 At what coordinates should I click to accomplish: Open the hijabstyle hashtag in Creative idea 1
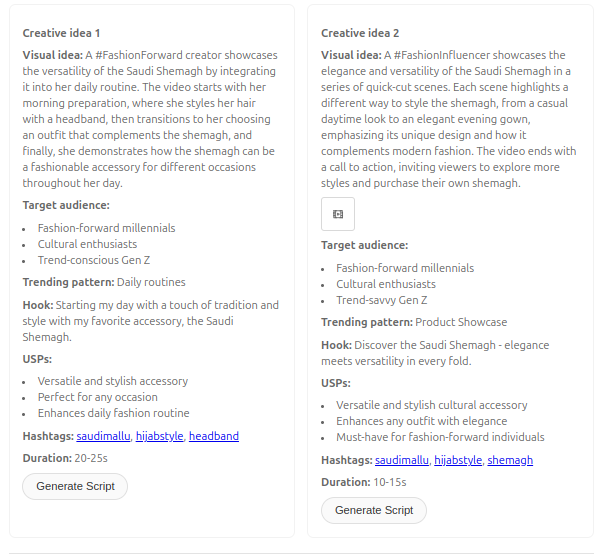point(159,436)
